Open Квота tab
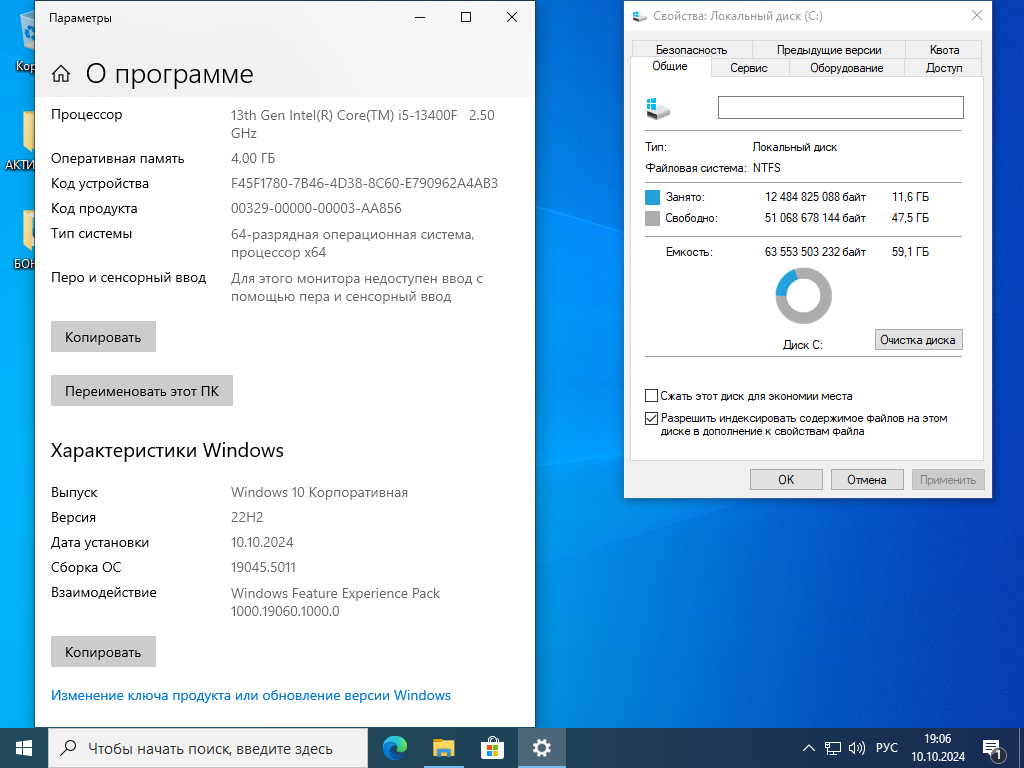This screenshot has width=1024, height=768. tap(944, 50)
